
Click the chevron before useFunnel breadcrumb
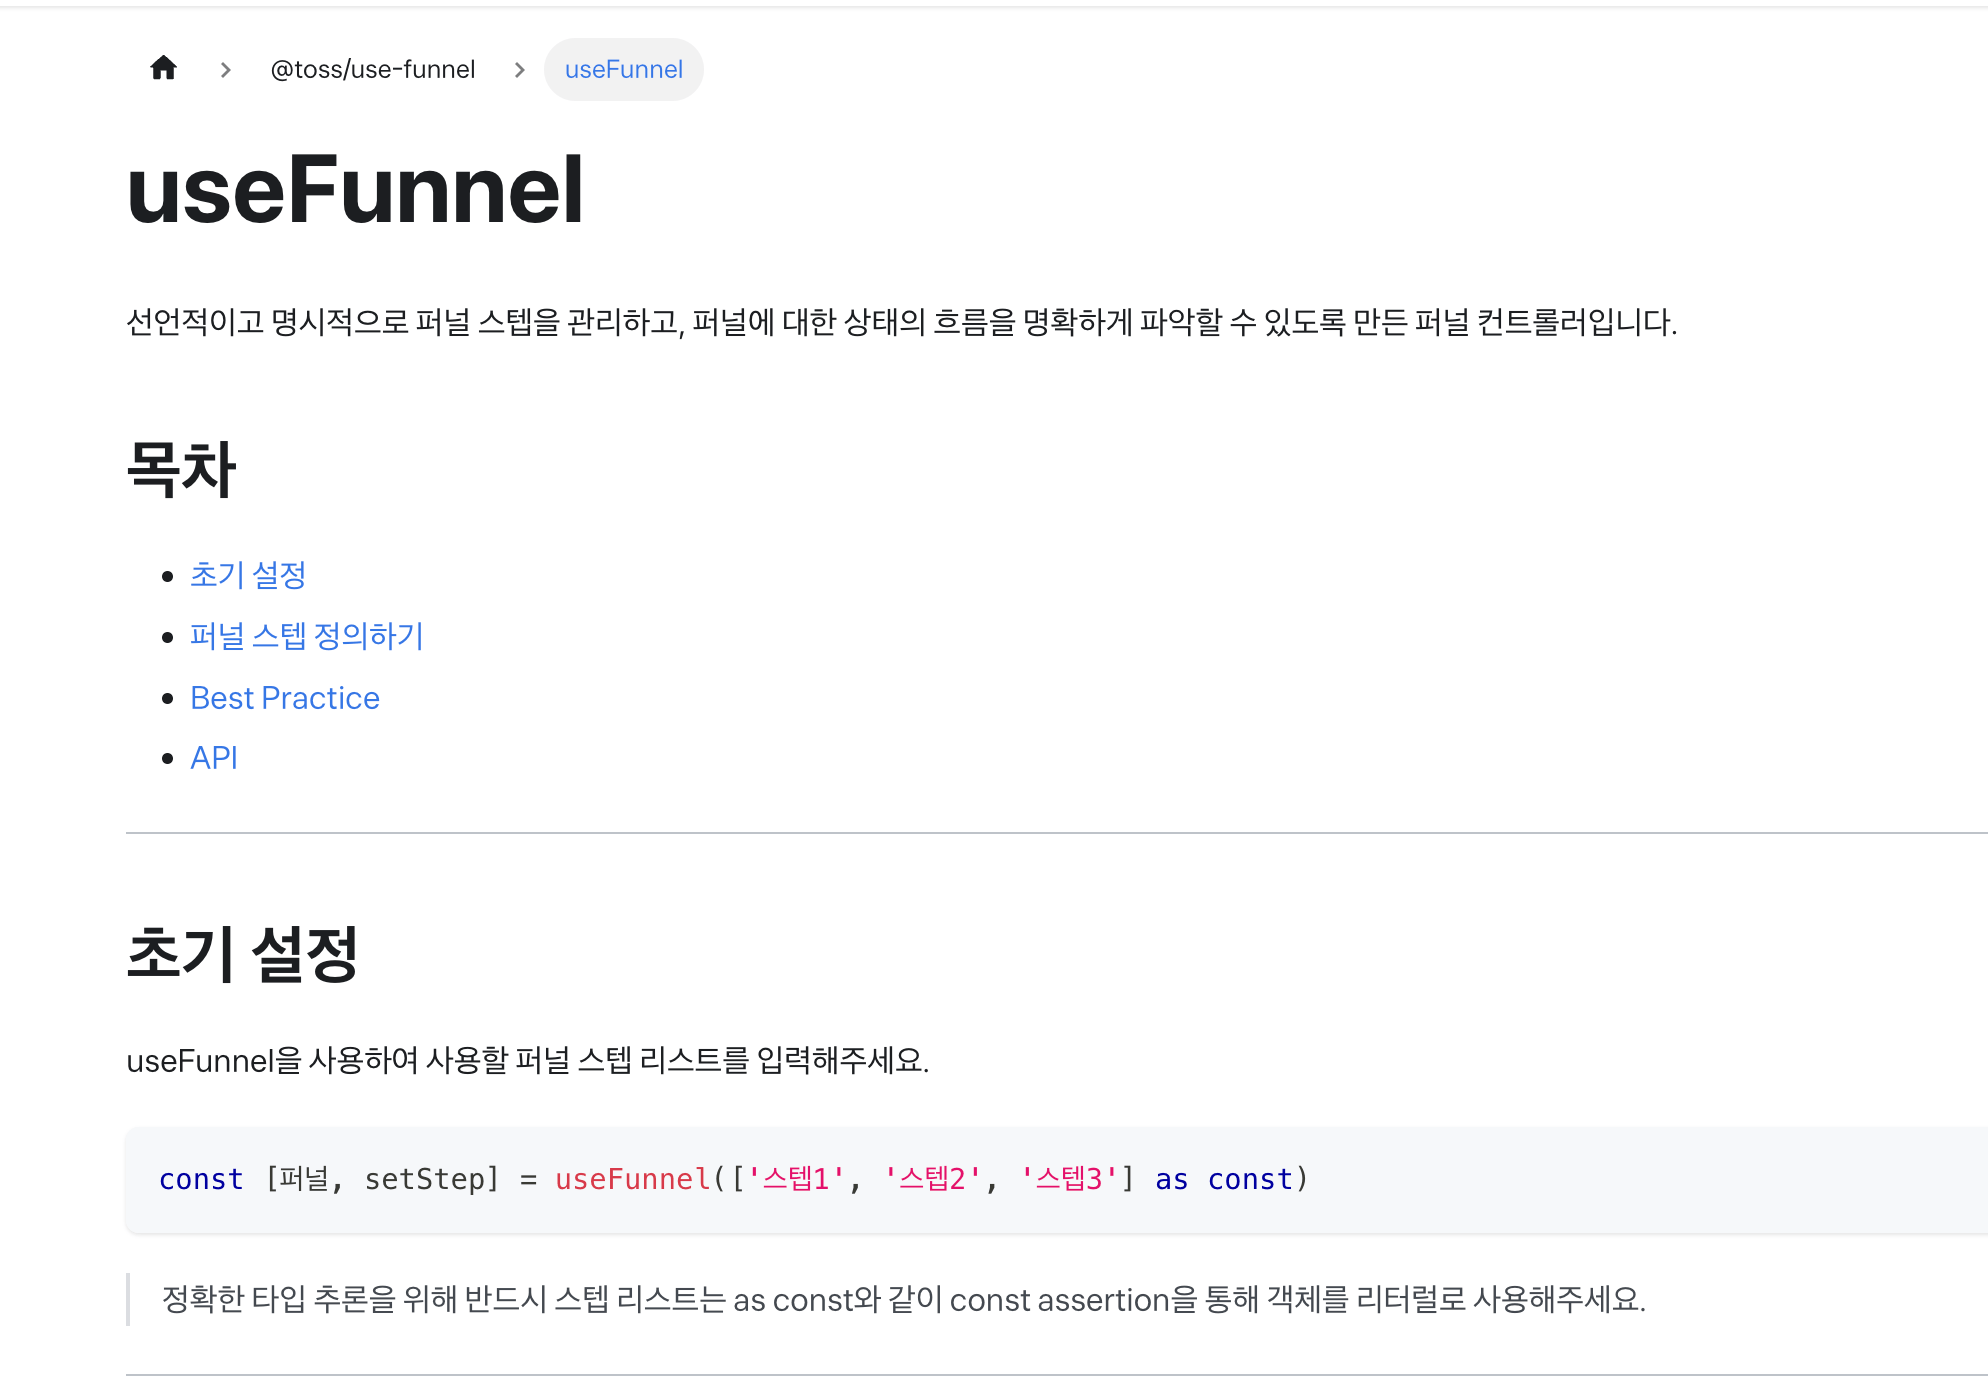click(x=519, y=70)
